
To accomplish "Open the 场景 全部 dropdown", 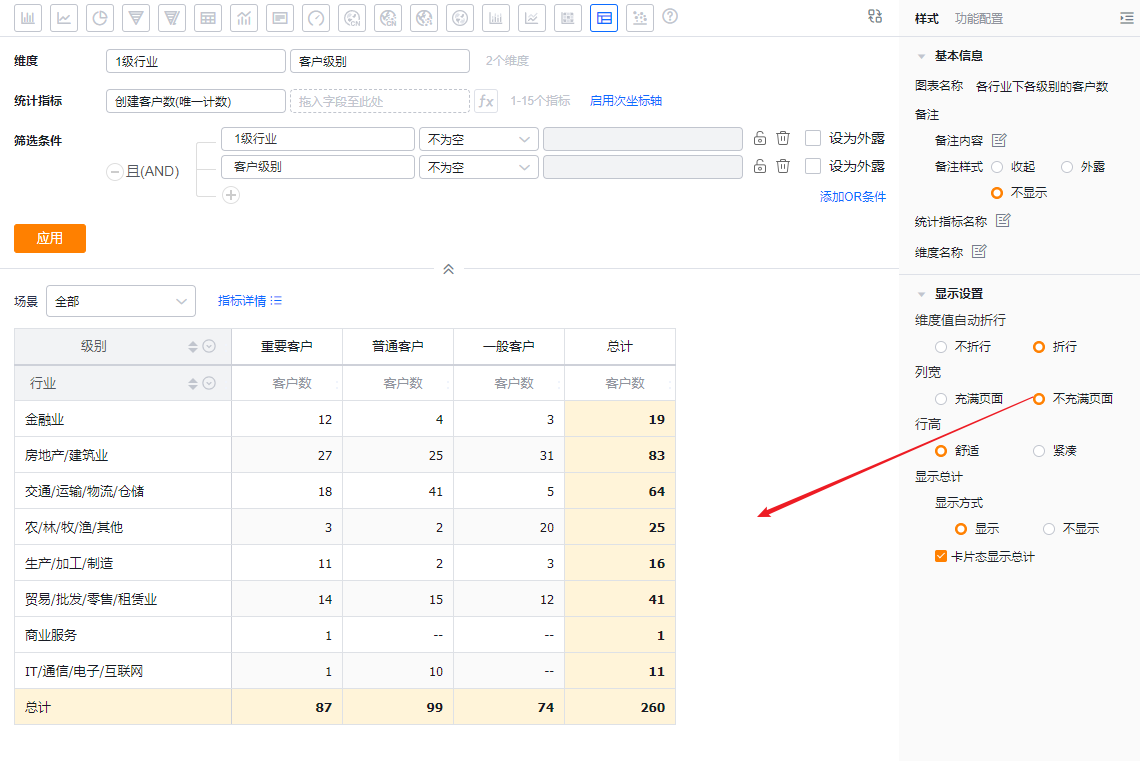I will tap(121, 301).
